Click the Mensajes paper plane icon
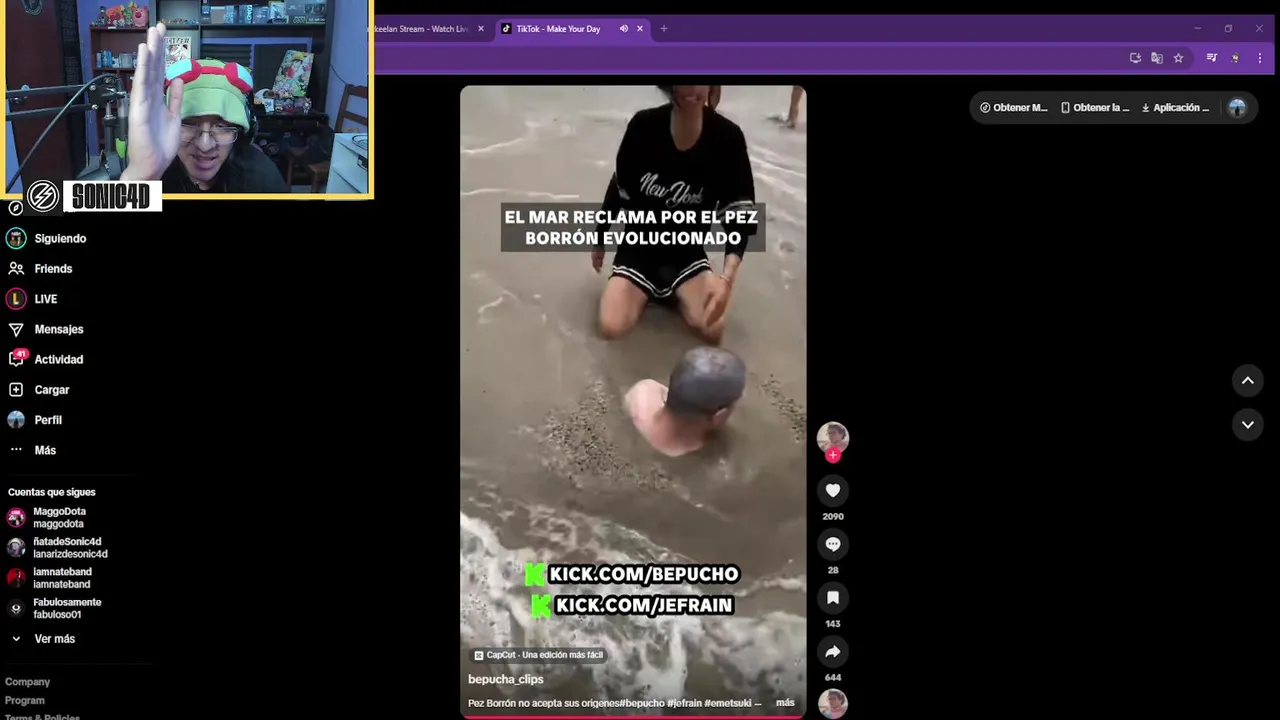Viewport: 1280px width, 720px height. 15,329
